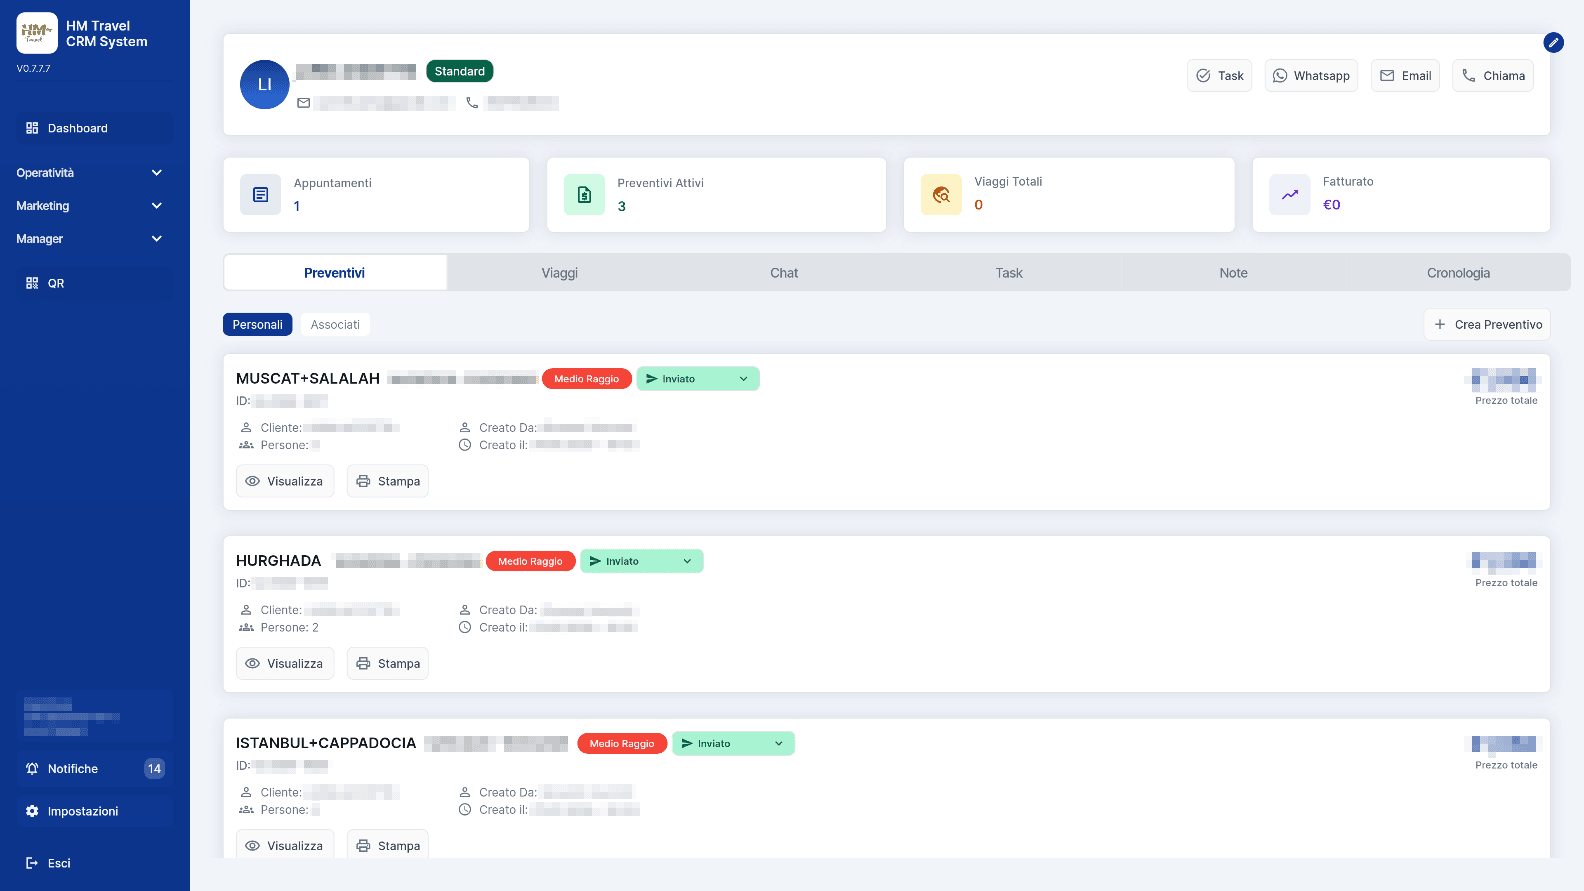
Task: Select the Personali filter
Action: point(257,325)
